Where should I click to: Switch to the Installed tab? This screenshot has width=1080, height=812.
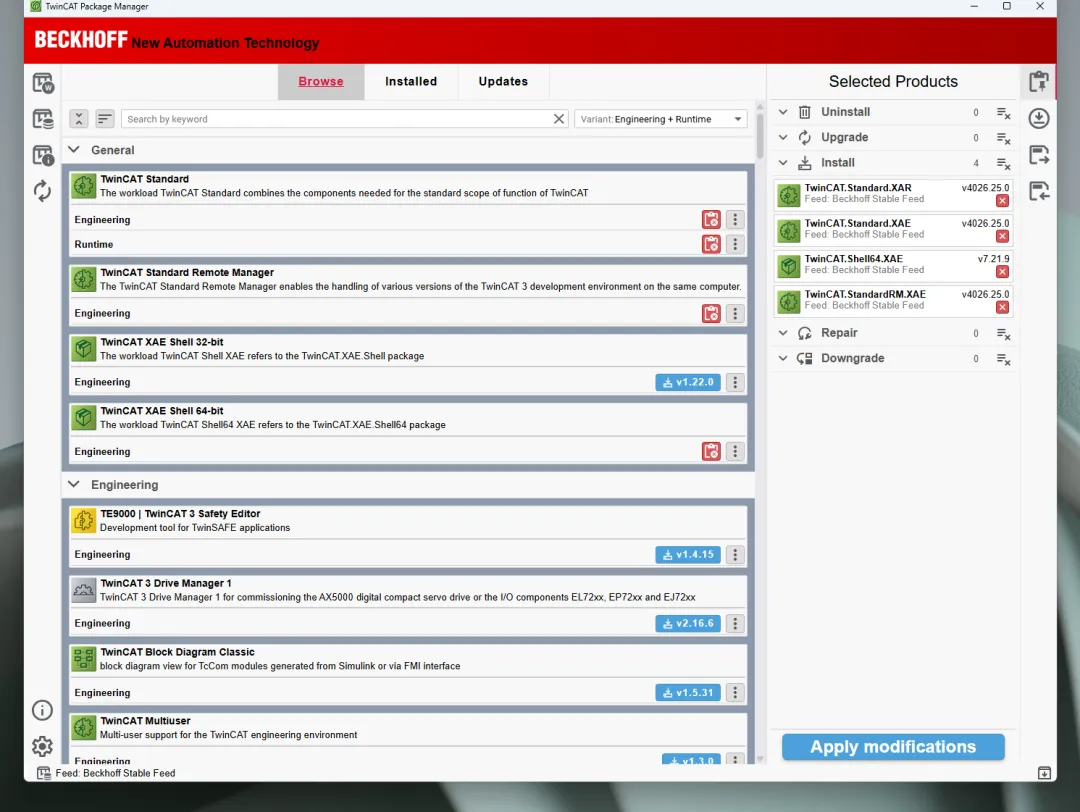(x=411, y=81)
